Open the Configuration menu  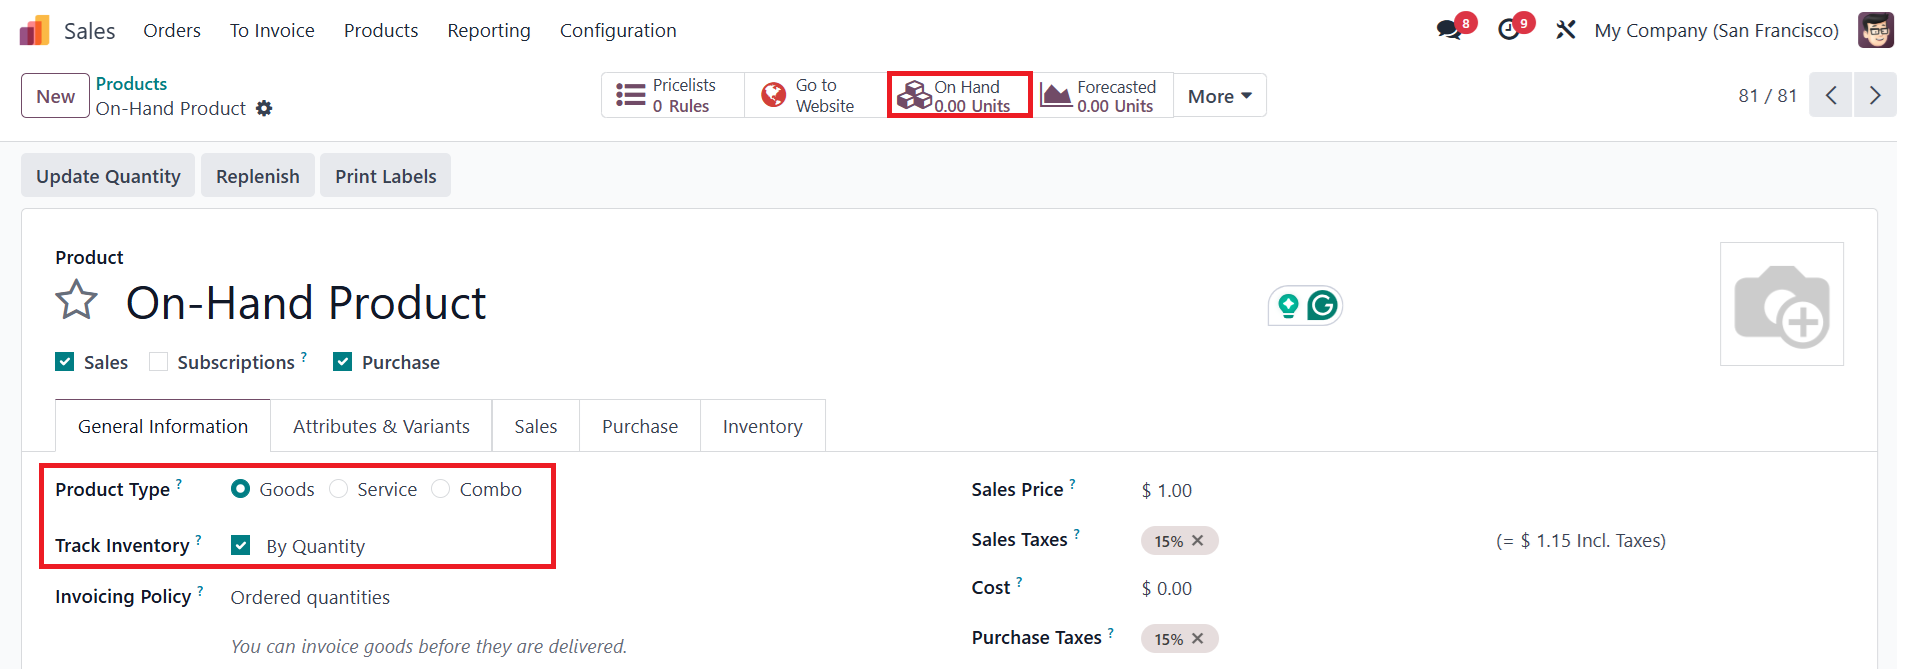tap(618, 31)
